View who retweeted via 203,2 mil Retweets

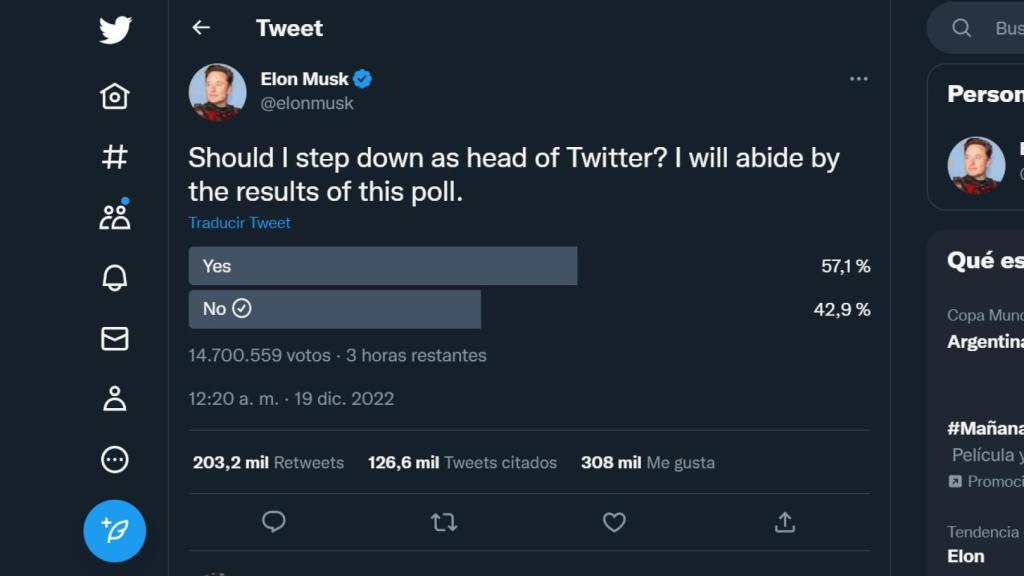pyautogui.click(x=268, y=462)
